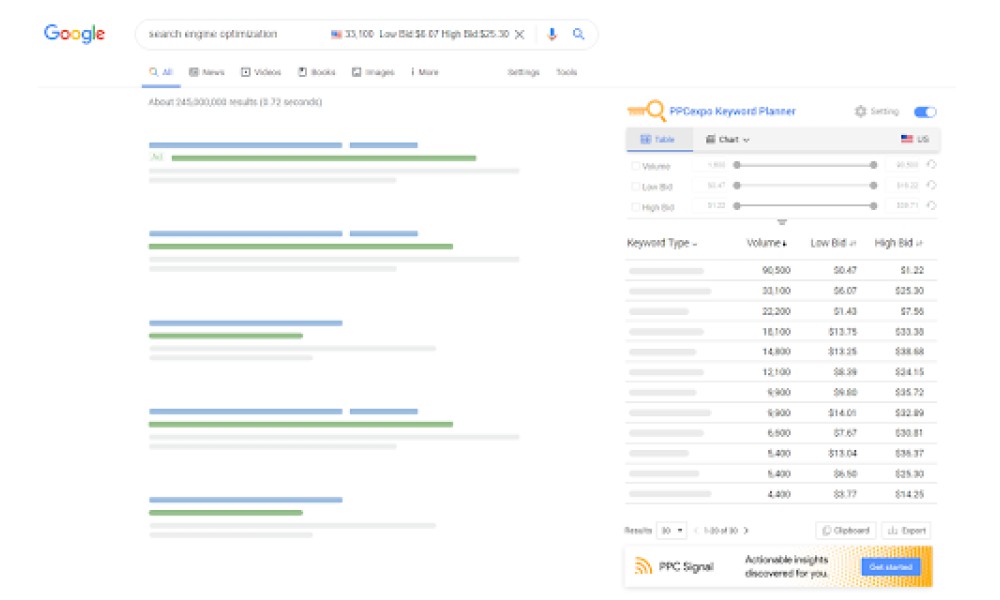Click the Export button

point(906,530)
